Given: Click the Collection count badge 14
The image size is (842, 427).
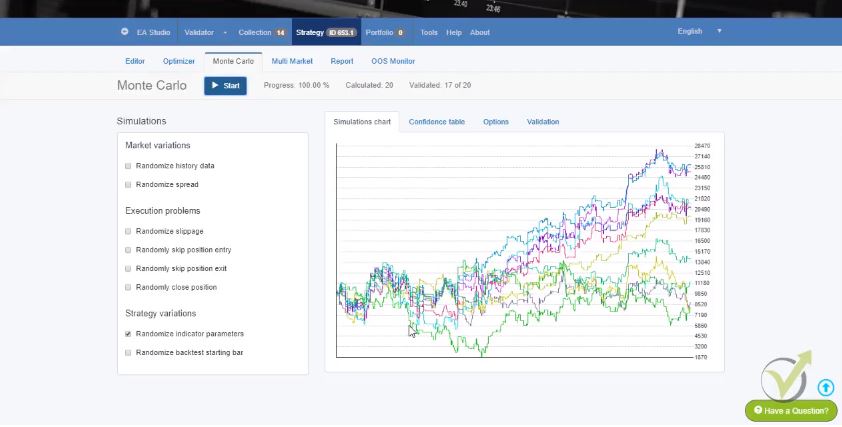Looking at the screenshot, I should (280, 32).
